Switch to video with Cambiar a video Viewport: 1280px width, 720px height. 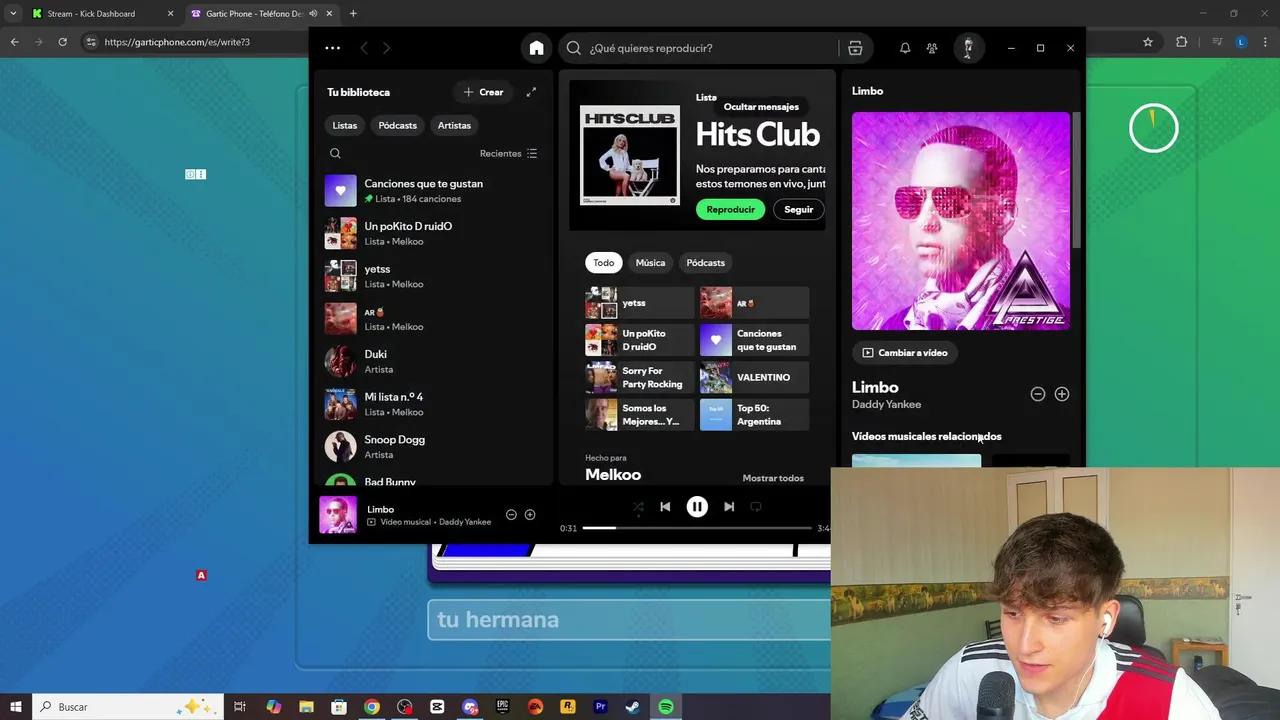905,352
